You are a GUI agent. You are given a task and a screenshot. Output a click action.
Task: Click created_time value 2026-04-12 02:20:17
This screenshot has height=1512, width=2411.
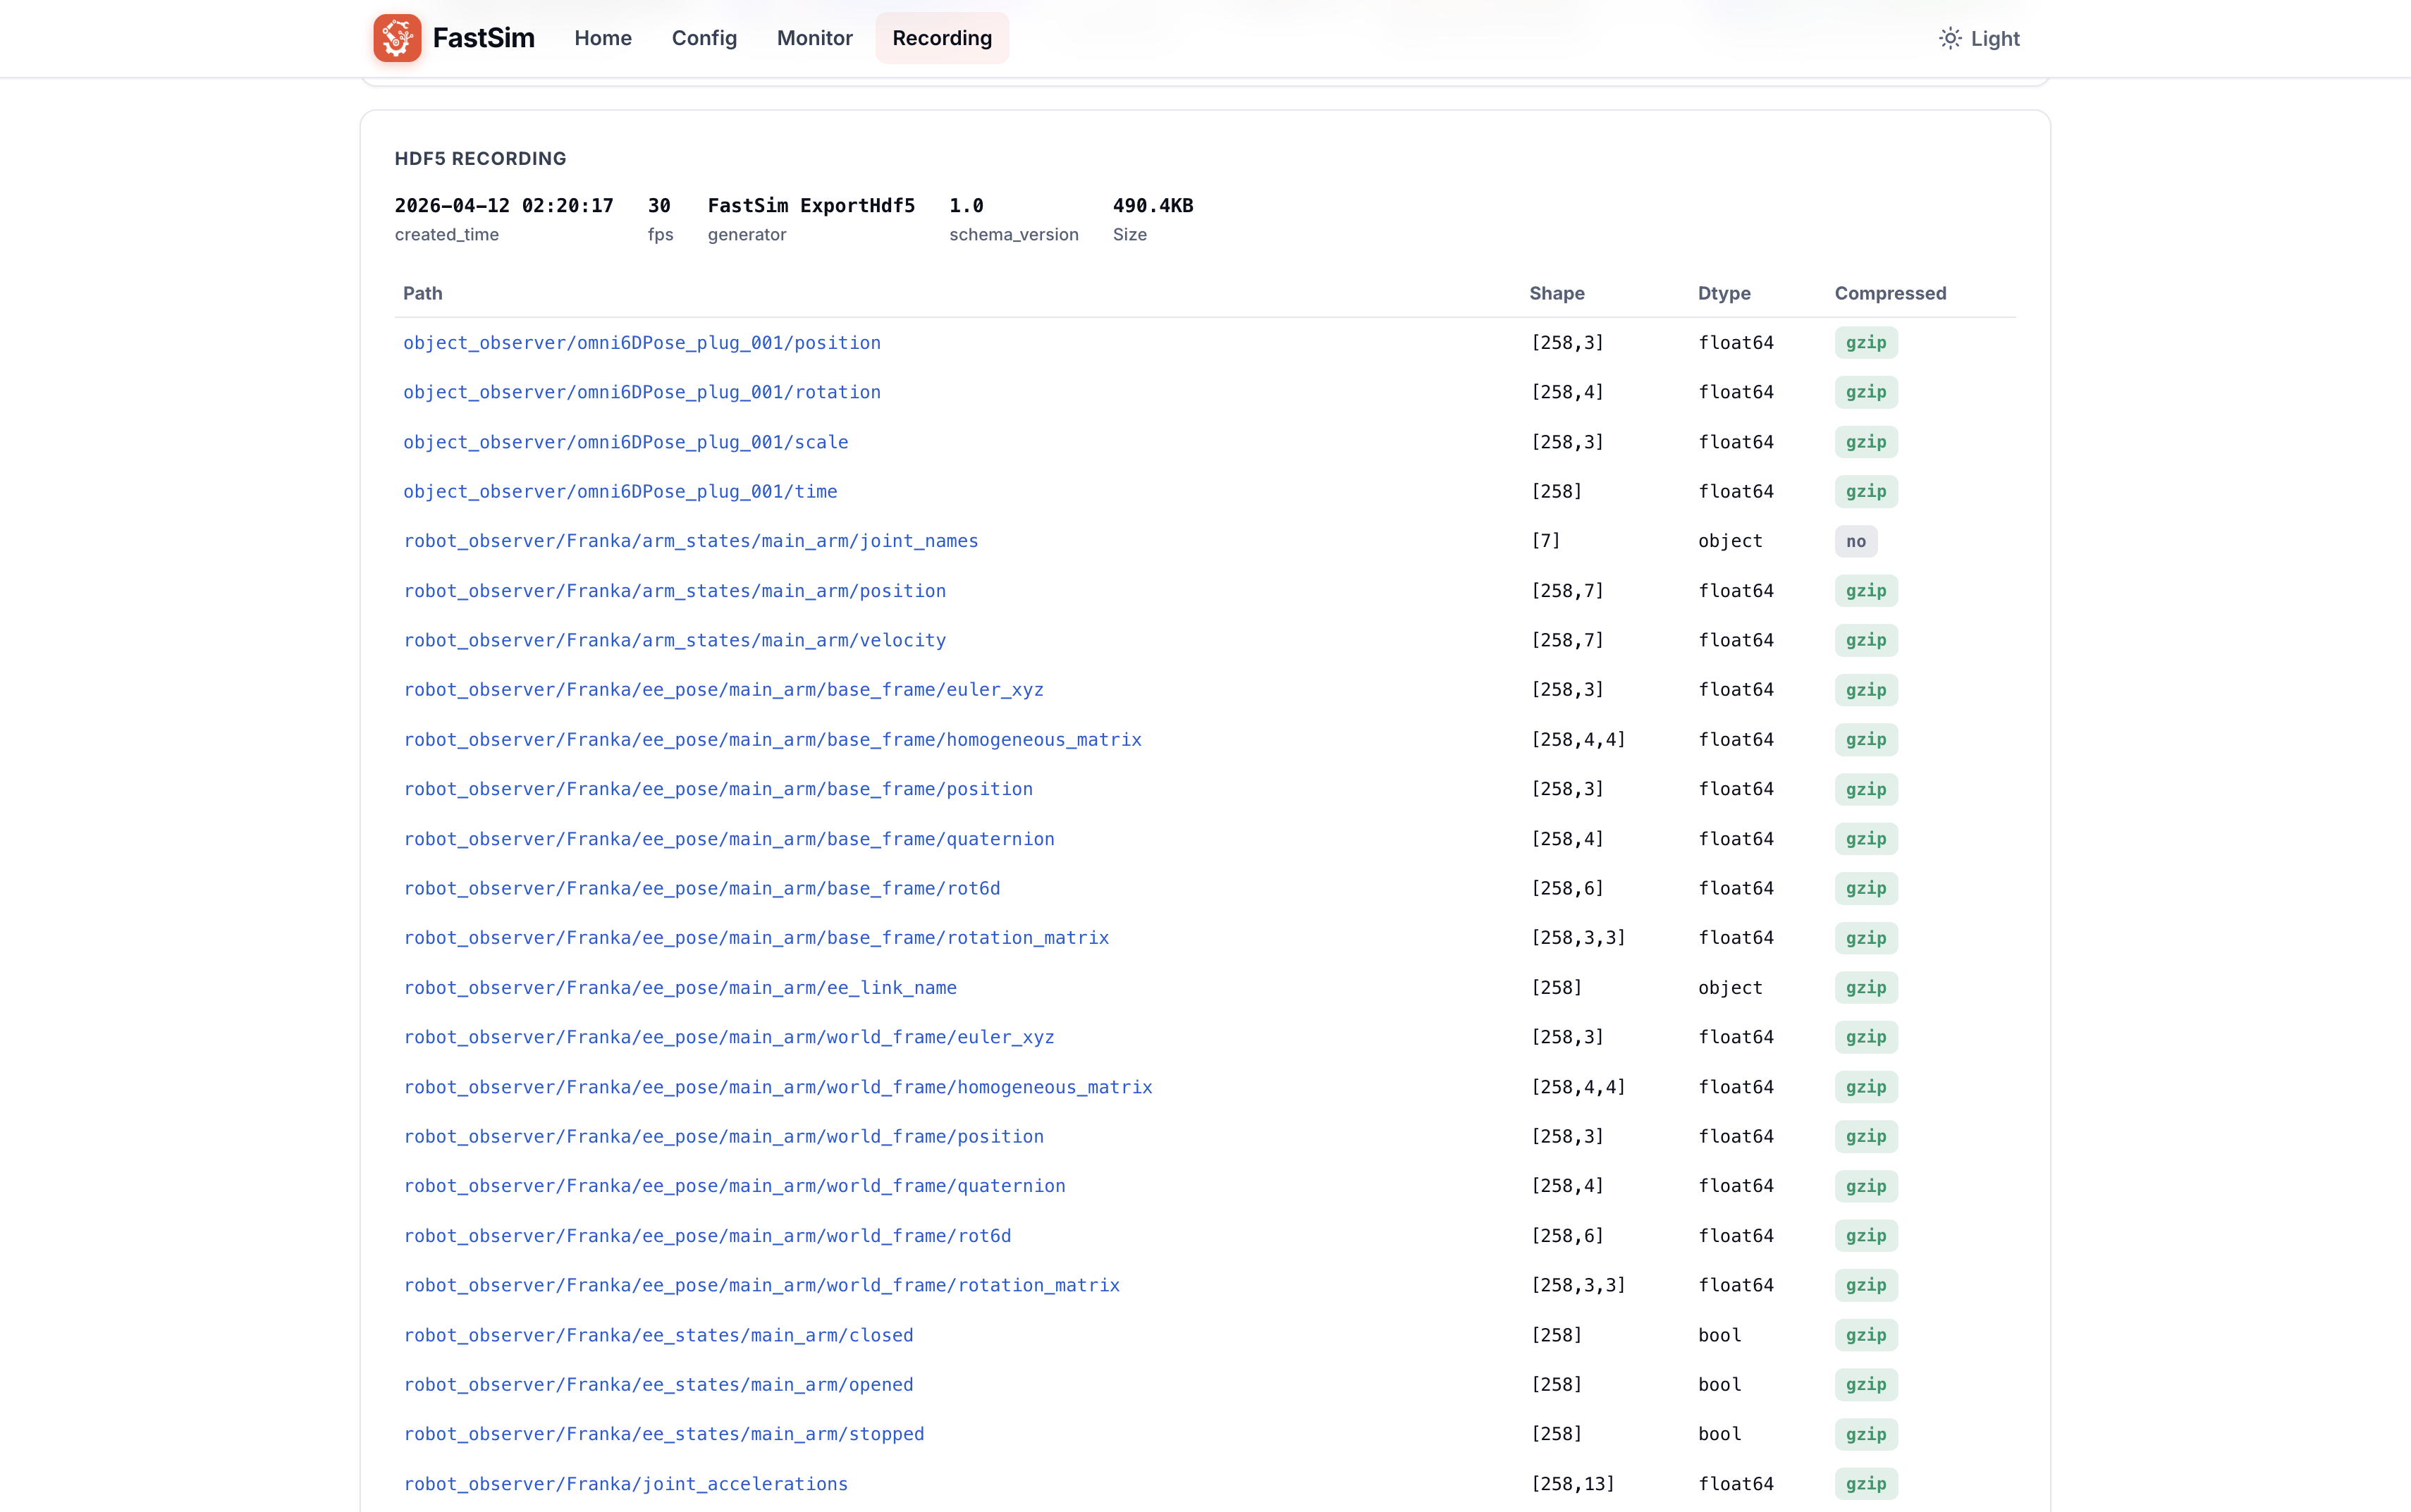tap(504, 205)
